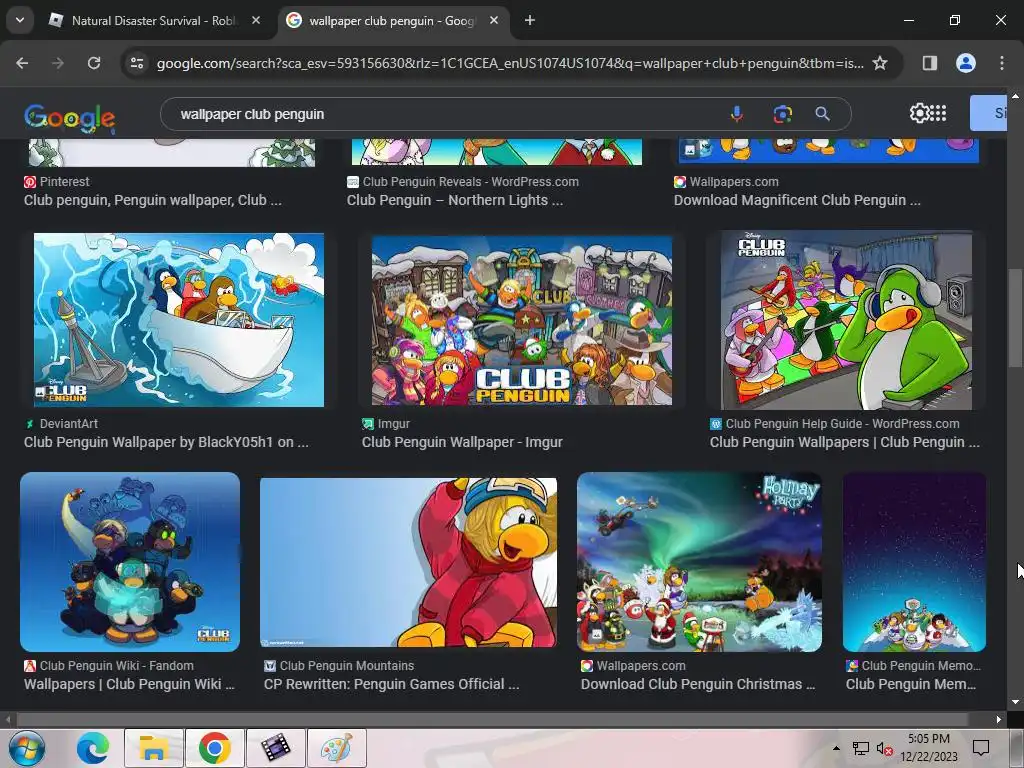The width and height of the screenshot is (1024, 768).
Task: Click the vertical page scrollbar thumb
Action: (x=1015, y=317)
